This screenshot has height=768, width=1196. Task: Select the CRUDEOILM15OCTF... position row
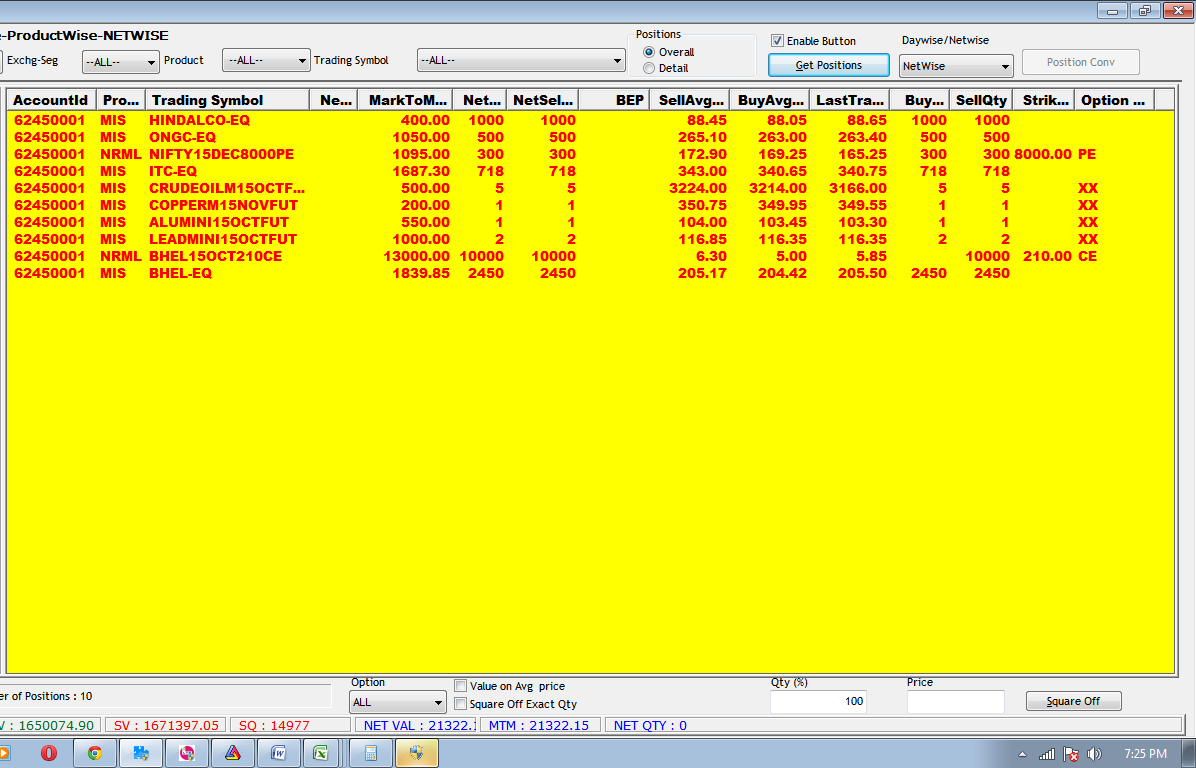coord(590,188)
